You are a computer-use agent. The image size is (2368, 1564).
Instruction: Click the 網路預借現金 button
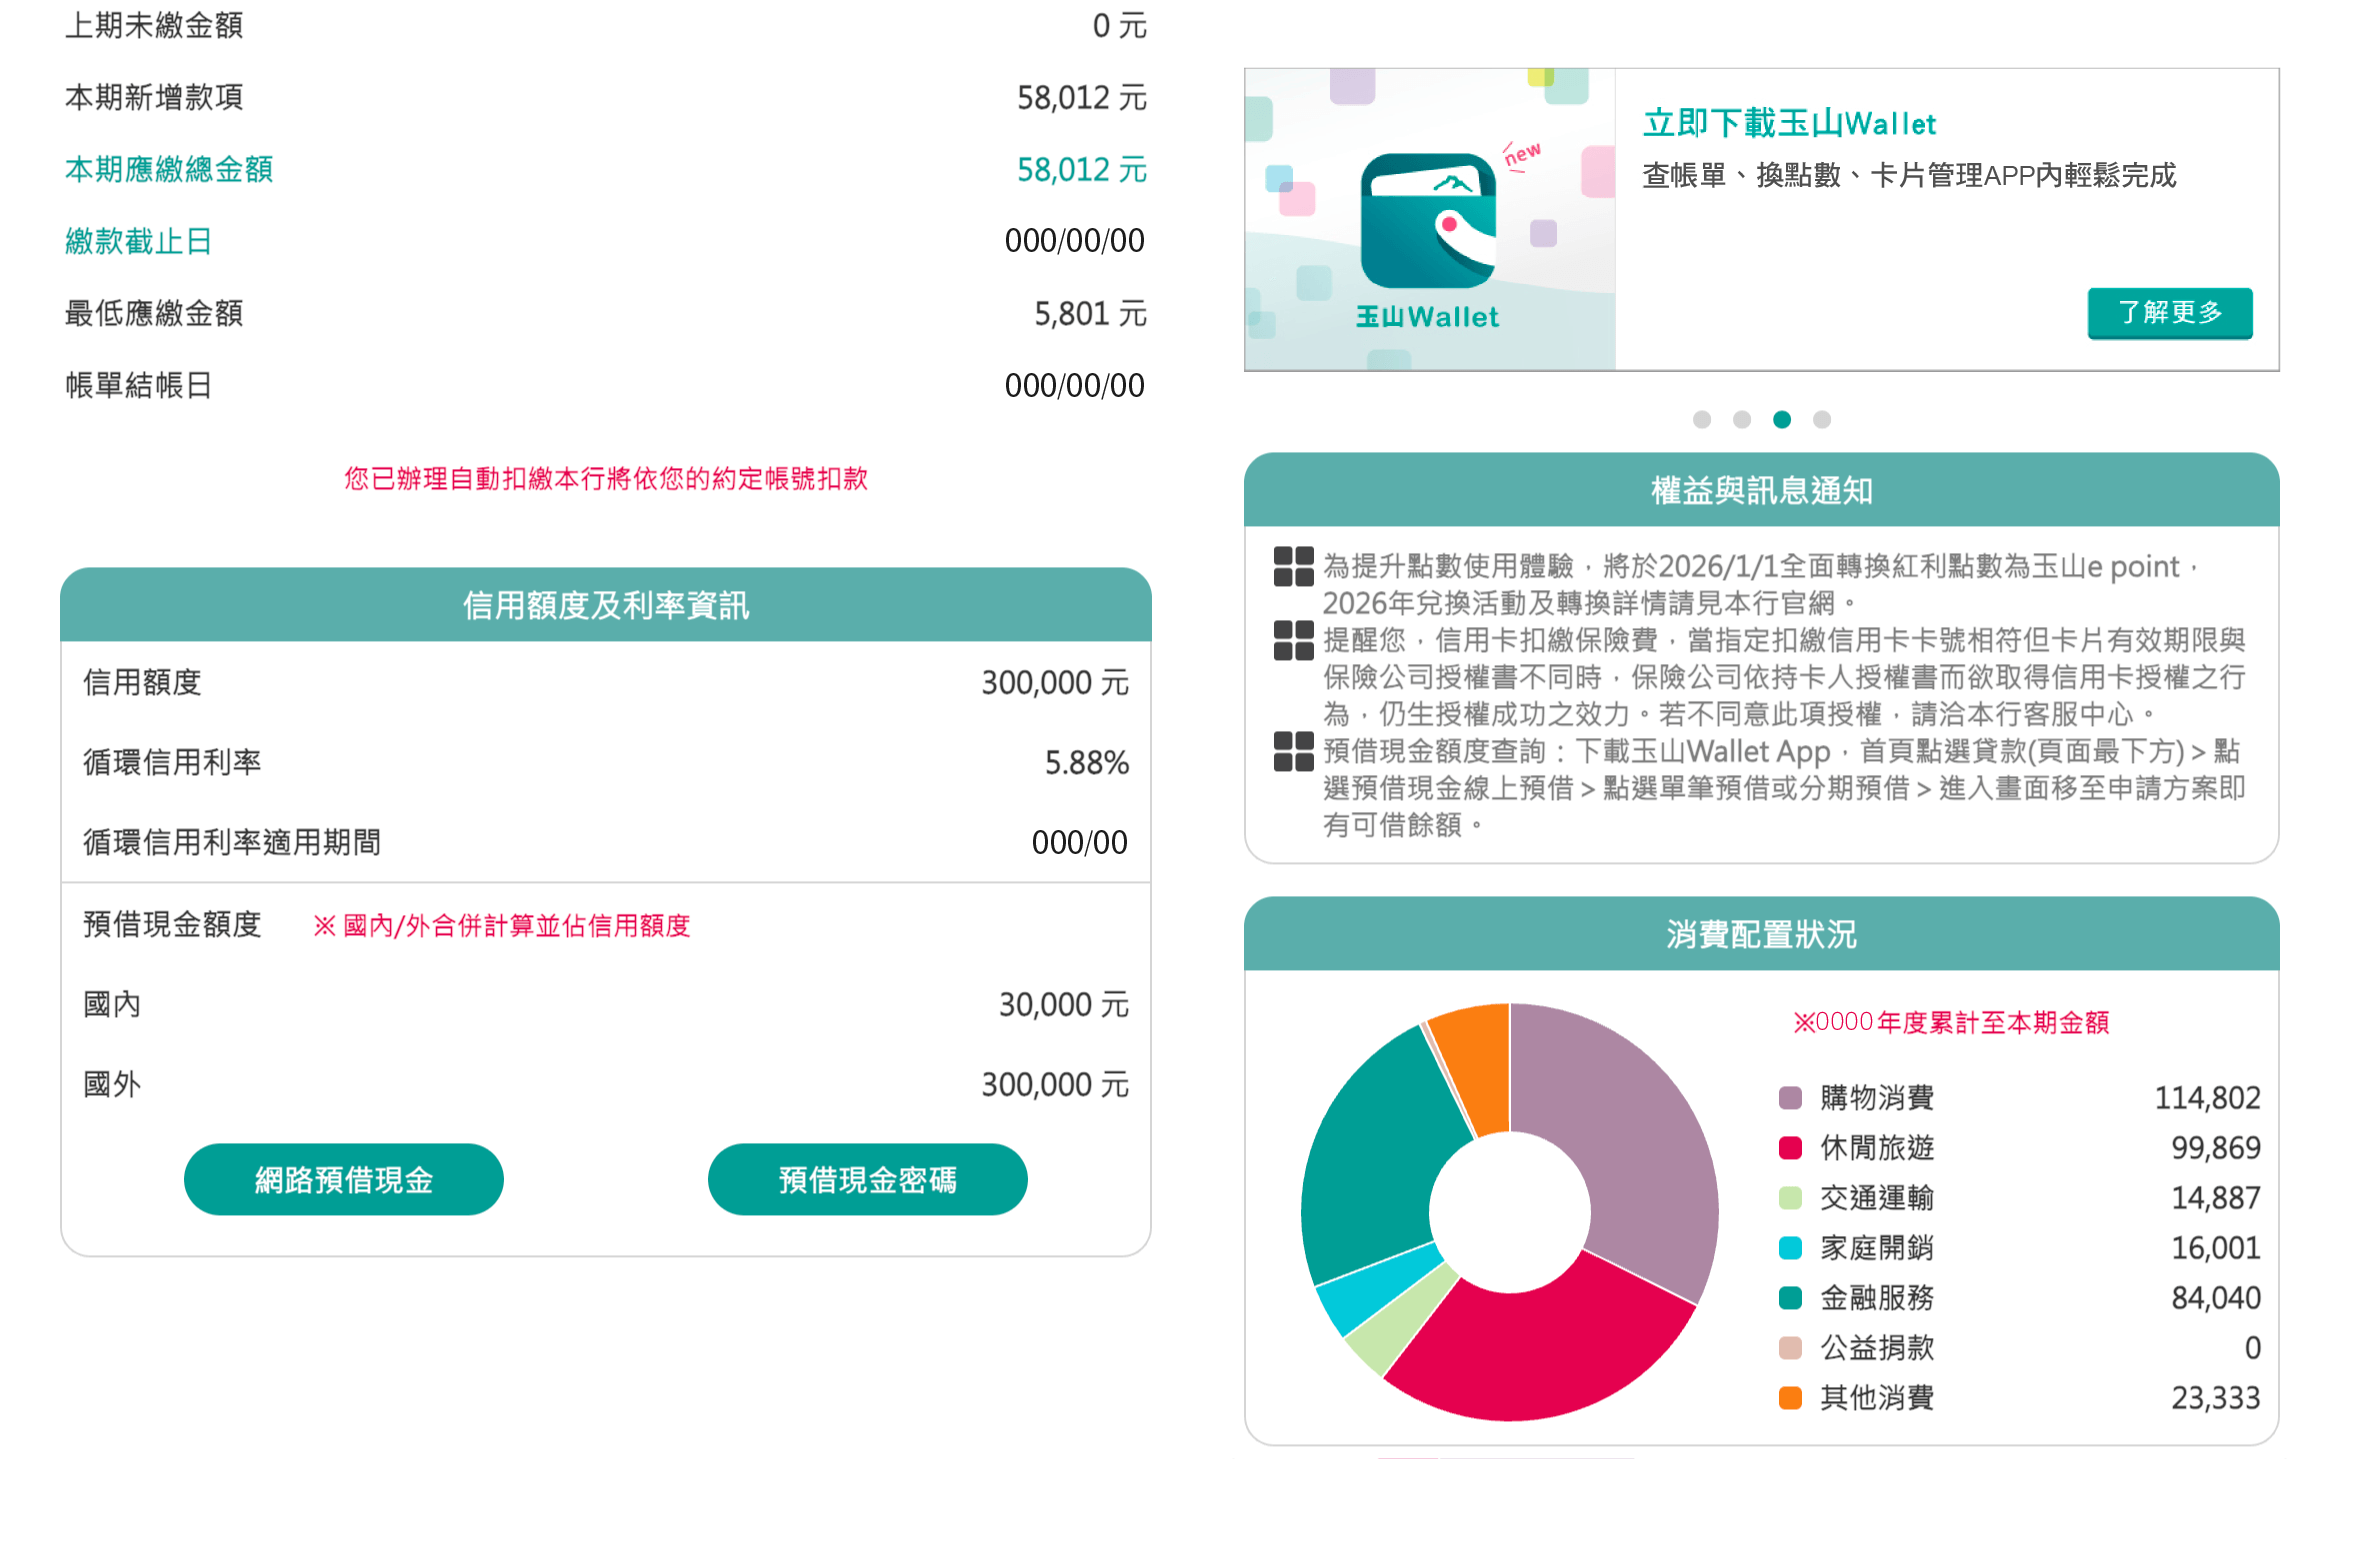(343, 1179)
